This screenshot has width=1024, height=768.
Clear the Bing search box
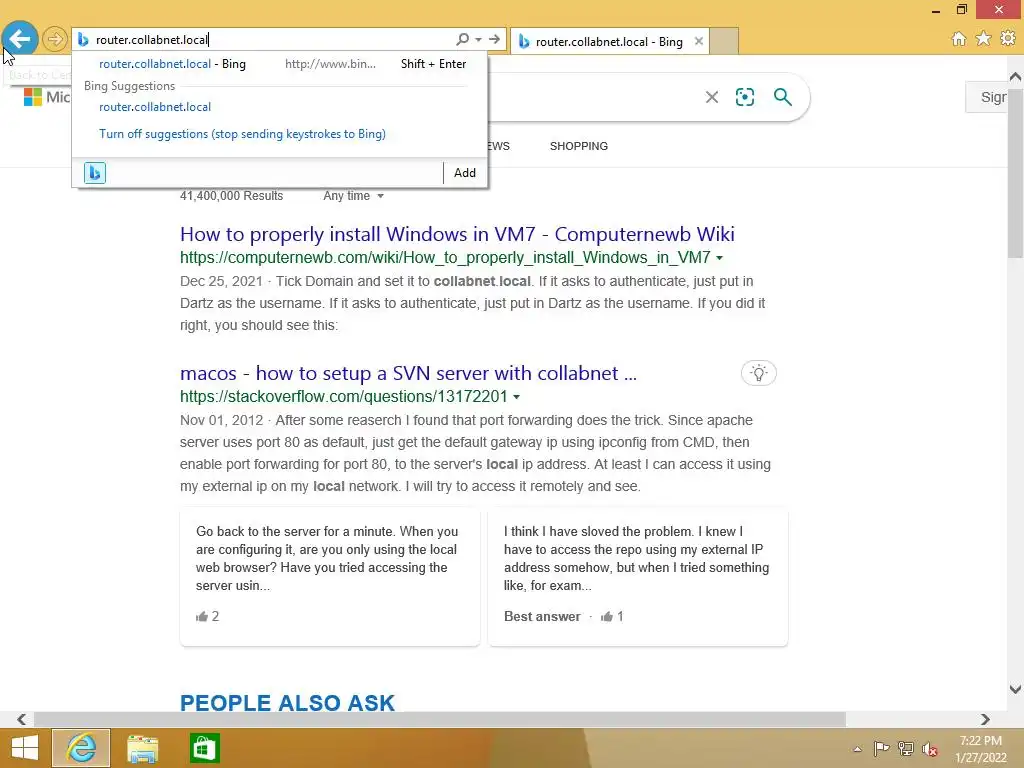point(712,97)
